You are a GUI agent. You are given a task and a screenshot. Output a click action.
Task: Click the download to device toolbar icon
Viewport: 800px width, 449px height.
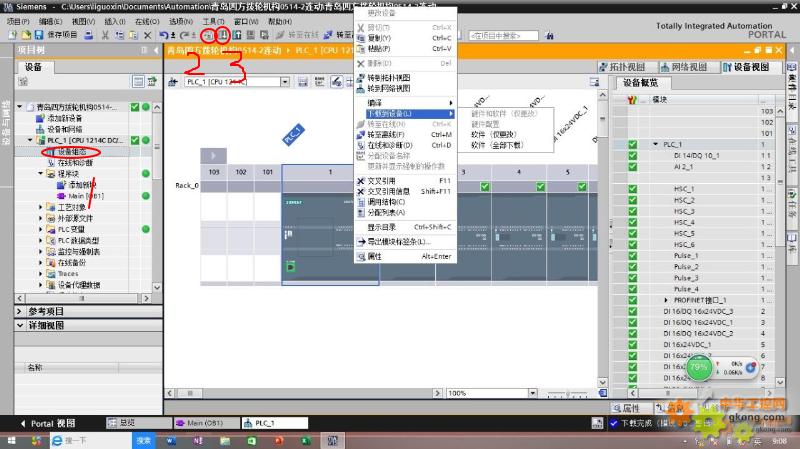pyautogui.click(x=222, y=35)
